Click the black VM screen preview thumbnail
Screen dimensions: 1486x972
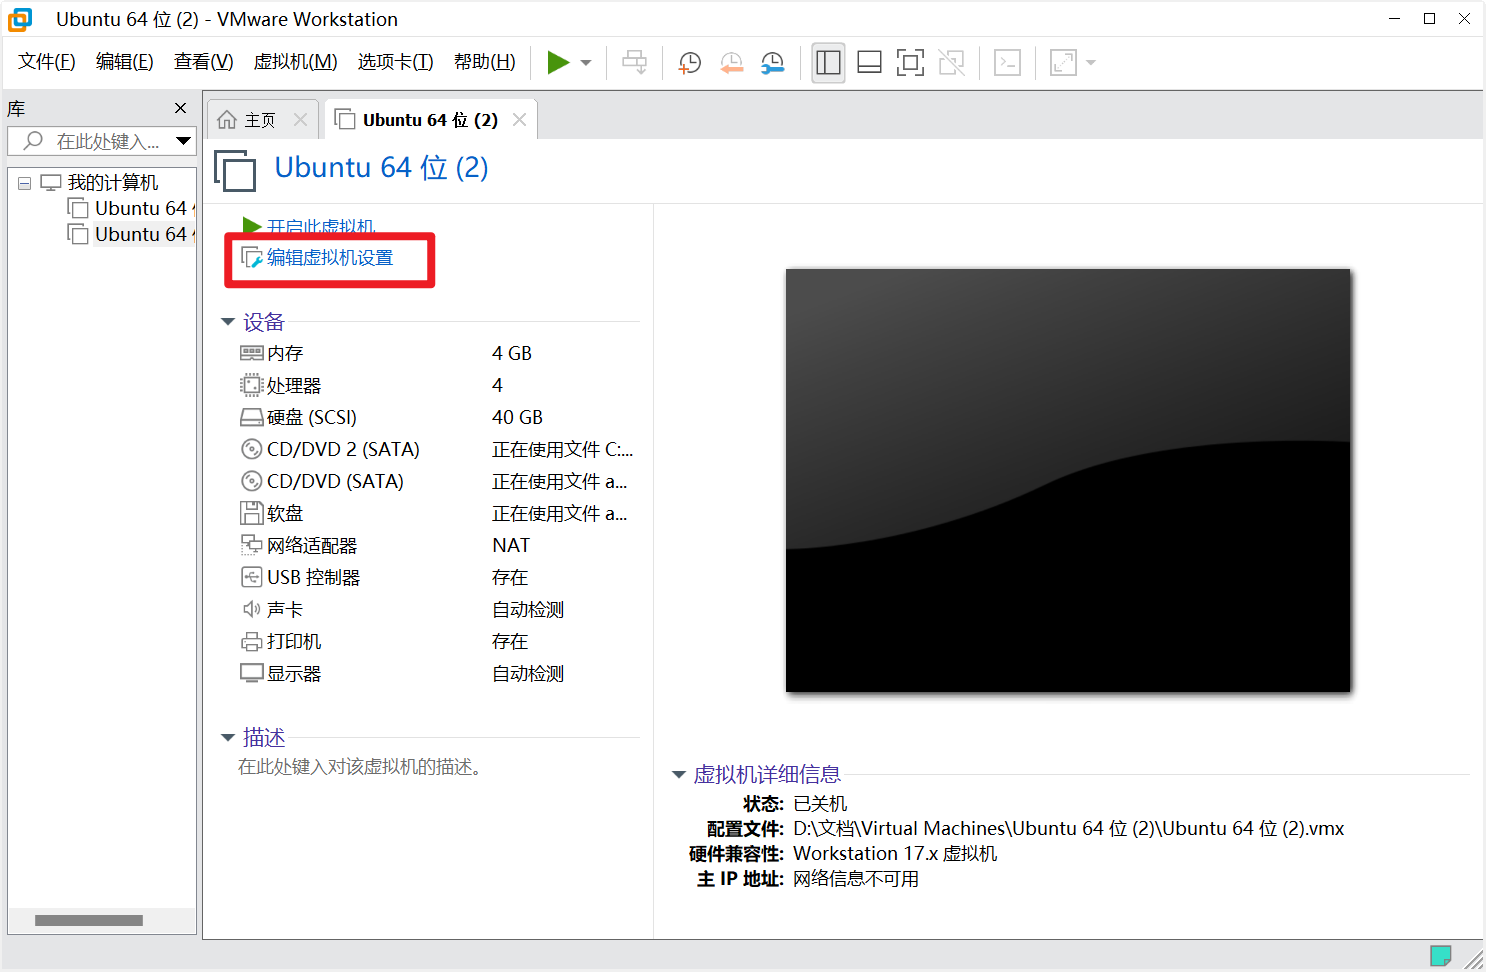tap(1068, 480)
